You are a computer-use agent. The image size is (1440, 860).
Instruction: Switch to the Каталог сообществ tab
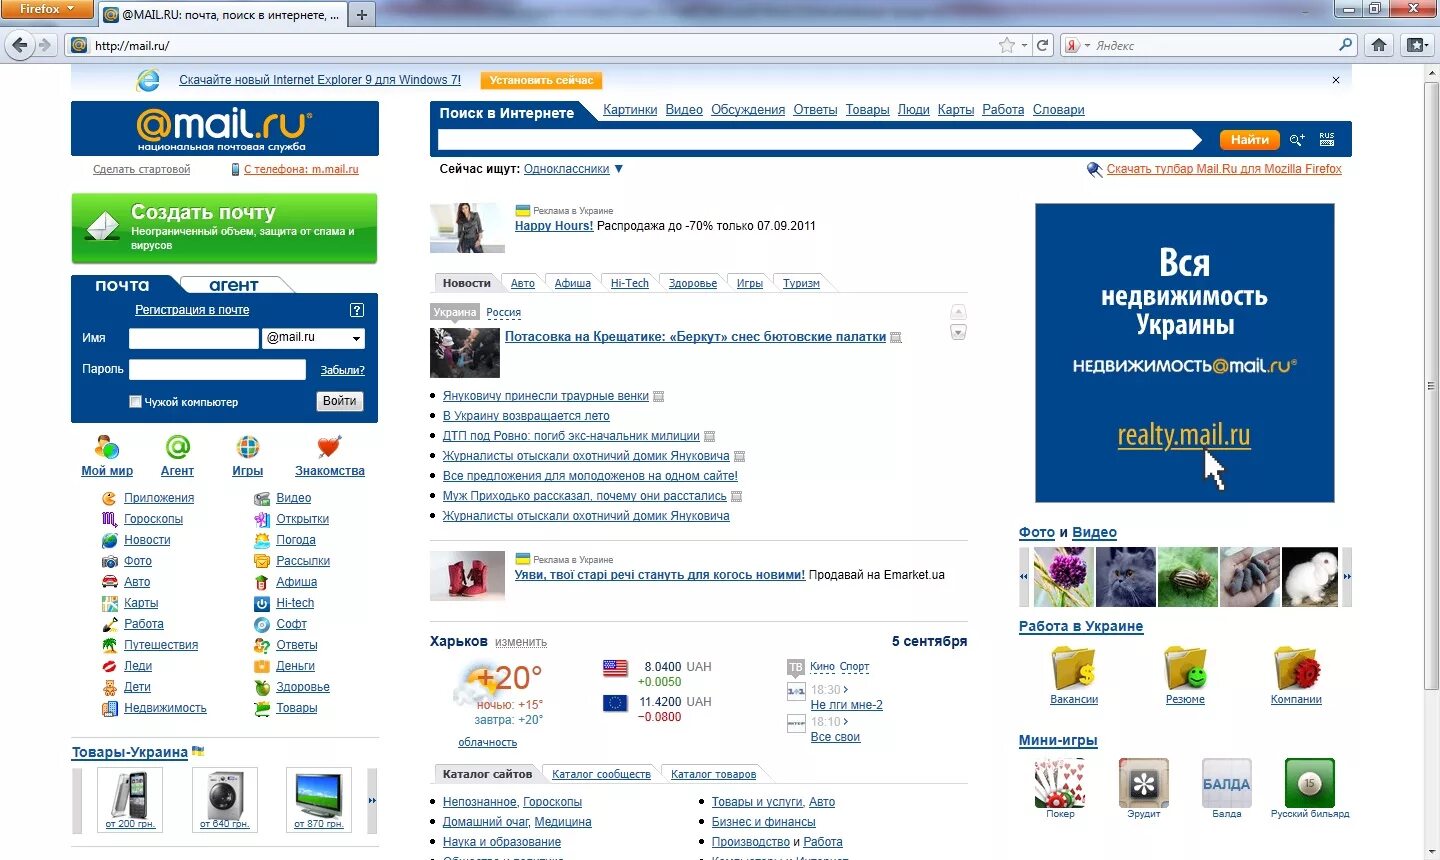pyautogui.click(x=601, y=774)
